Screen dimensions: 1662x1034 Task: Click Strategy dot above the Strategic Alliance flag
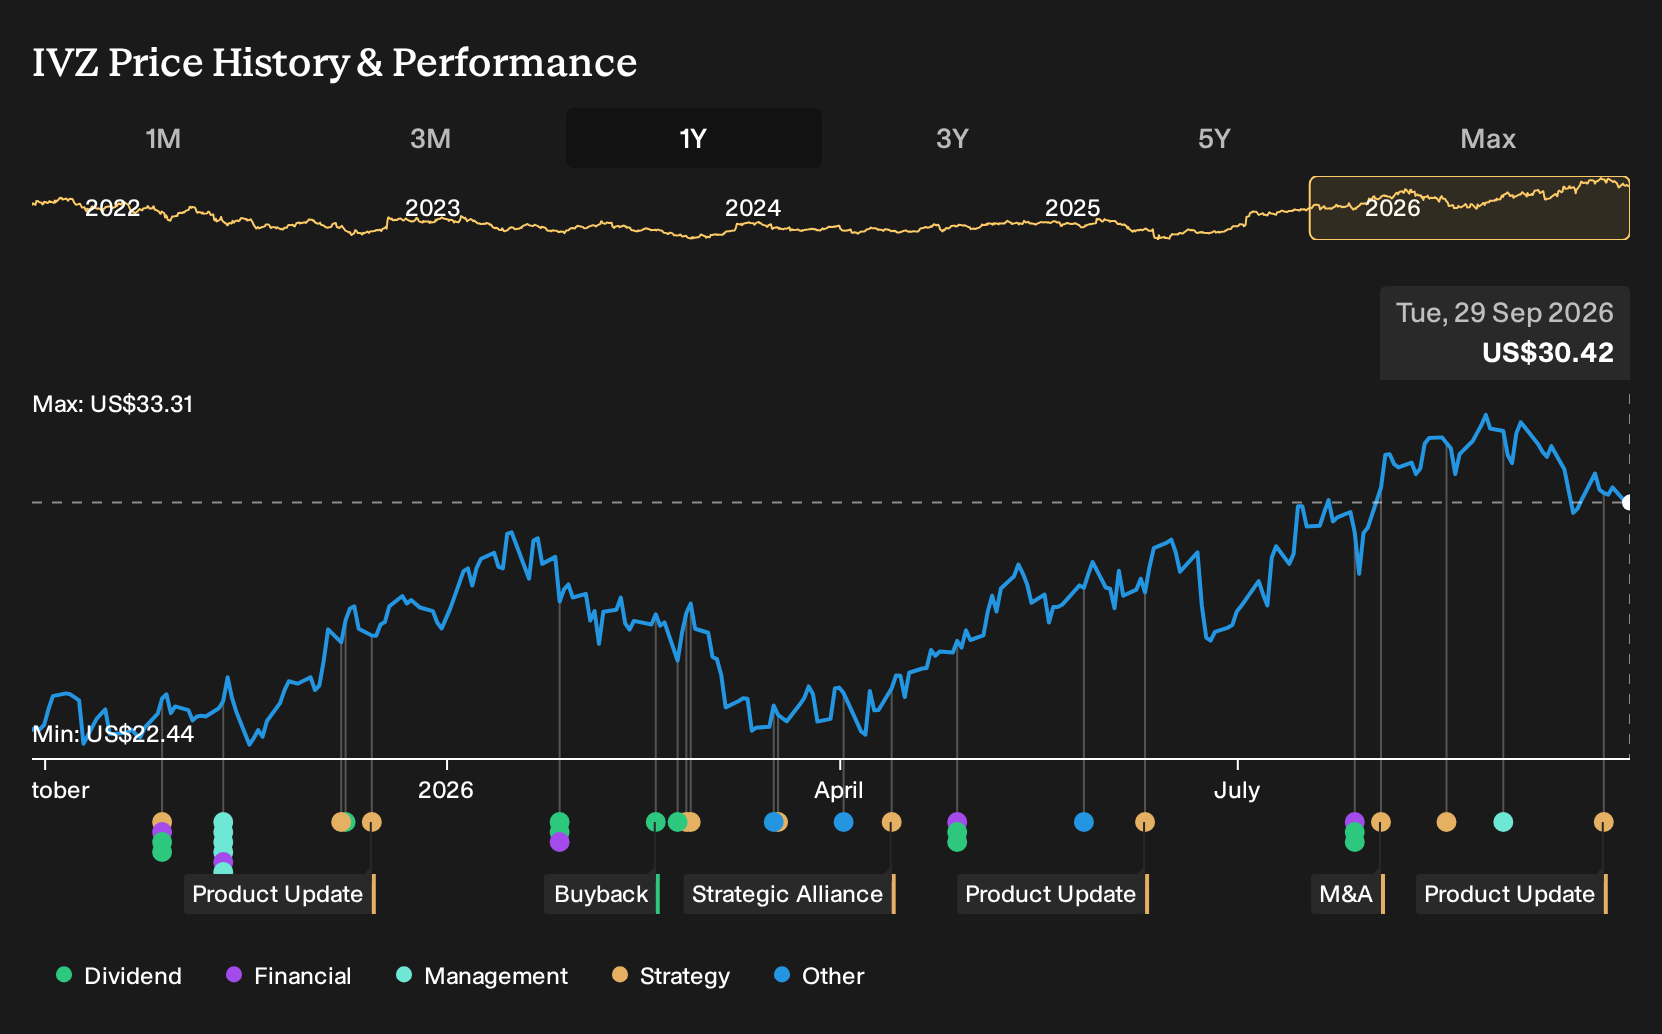click(892, 822)
